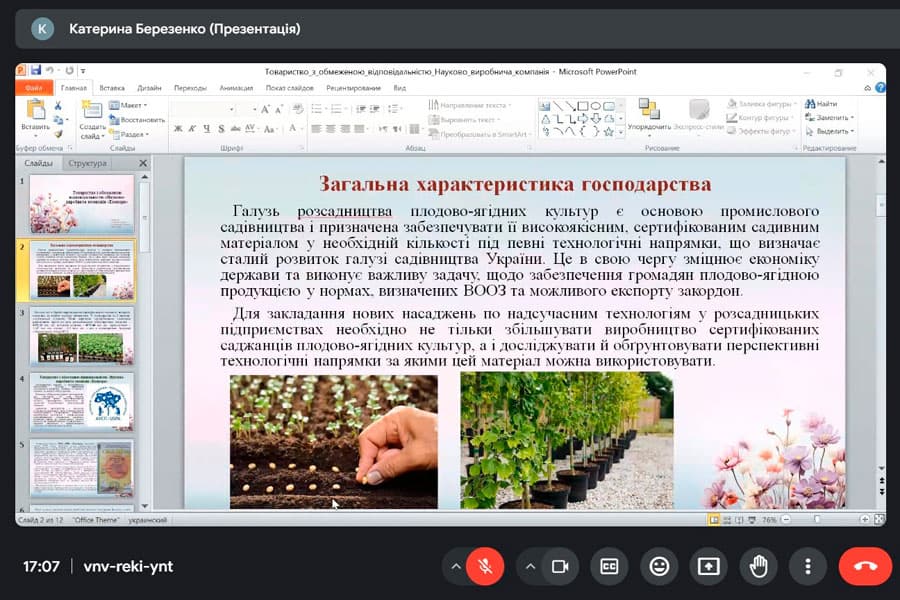This screenshot has height=600, width=900.
Task: Switch to the Вставка ribbon tab
Action: click(112, 87)
